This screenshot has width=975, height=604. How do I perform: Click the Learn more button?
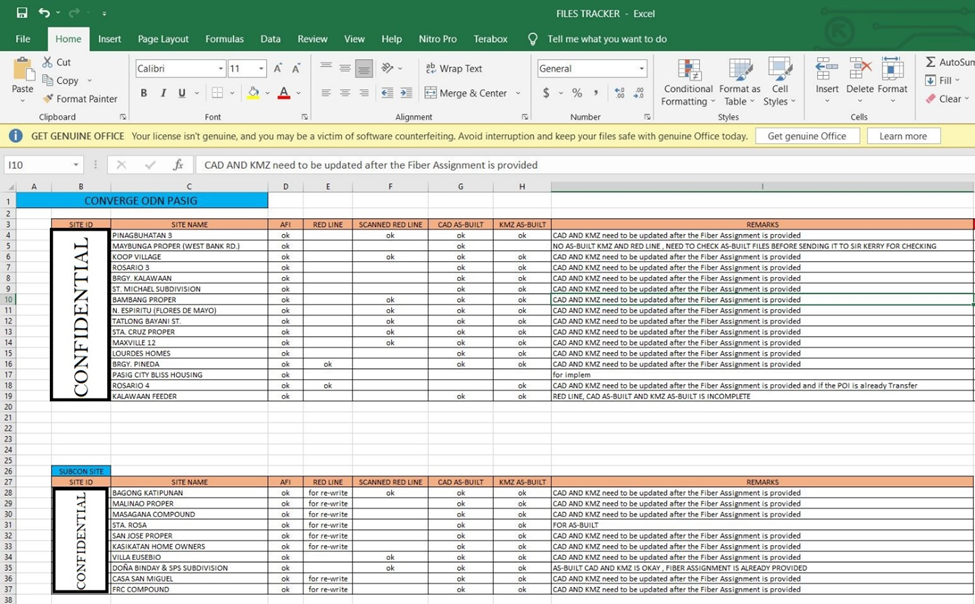[x=903, y=136]
